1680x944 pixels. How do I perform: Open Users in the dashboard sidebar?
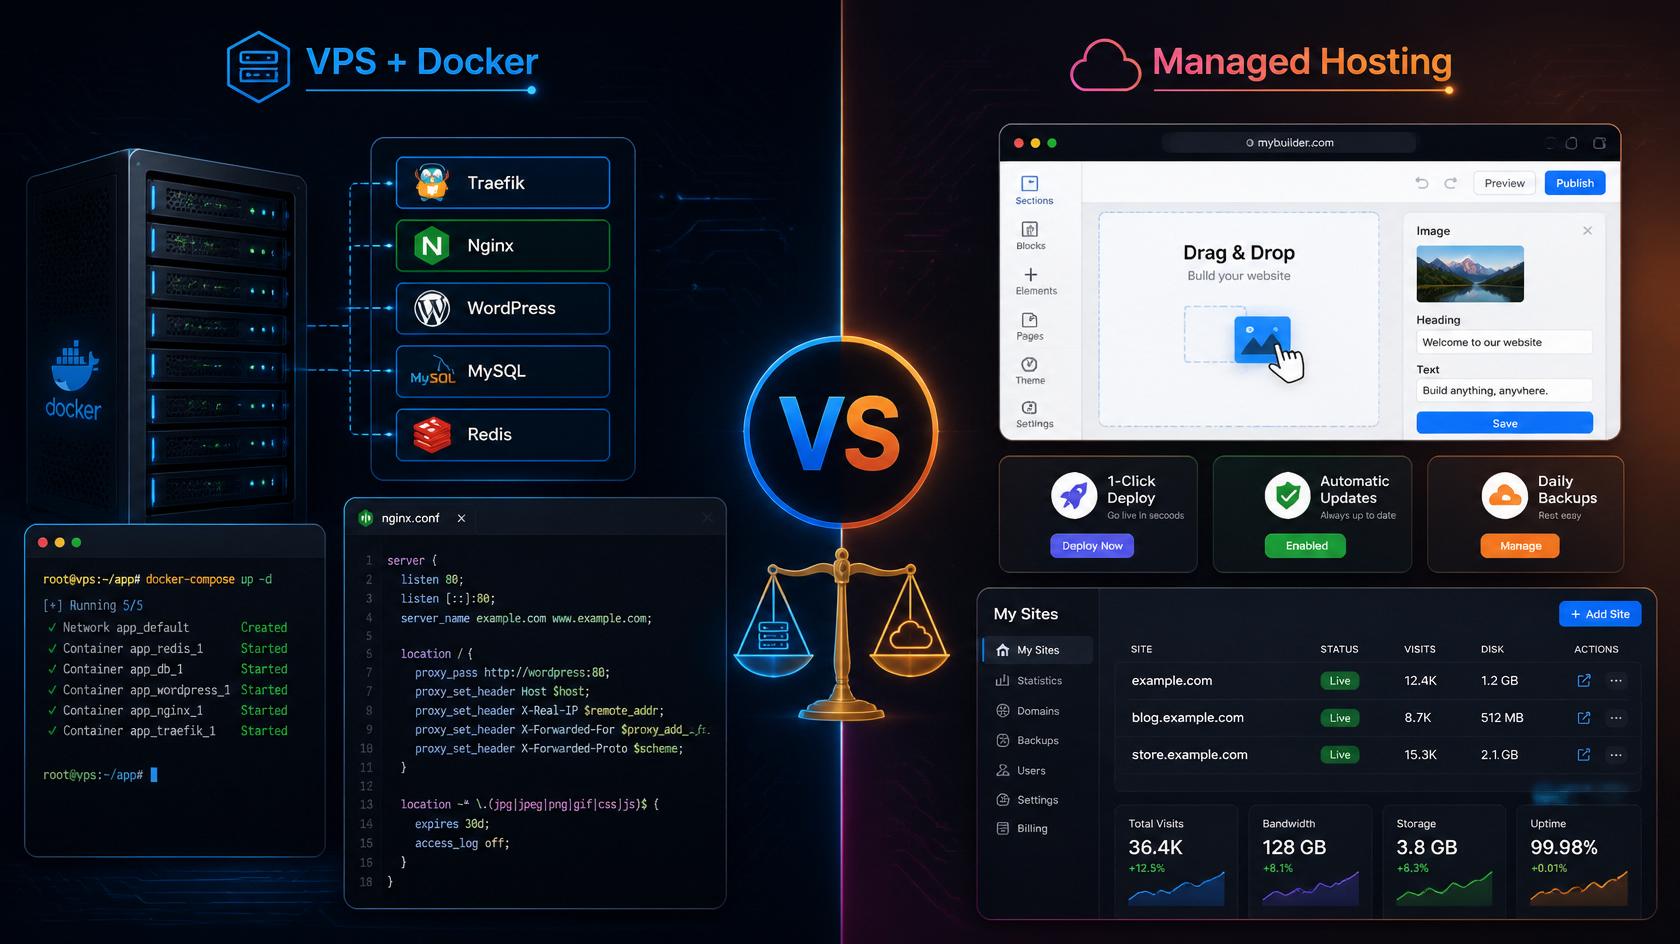pos(1021,771)
